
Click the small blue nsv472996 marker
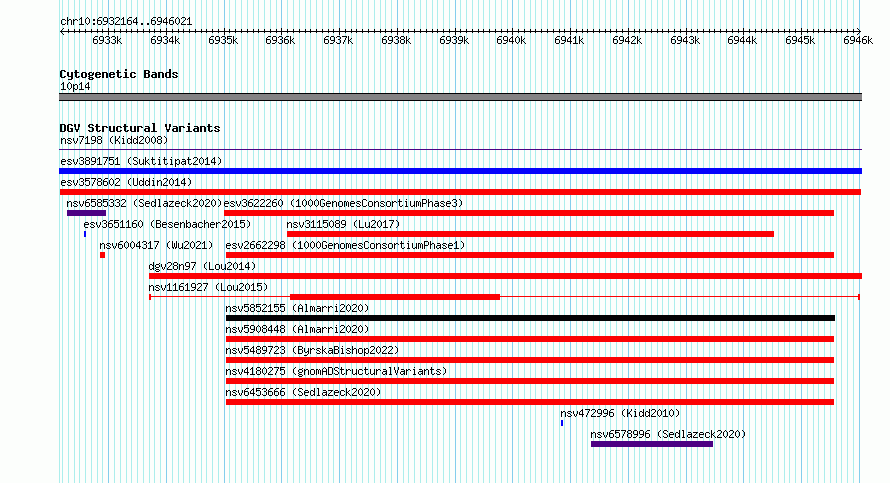click(x=562, y=423)
